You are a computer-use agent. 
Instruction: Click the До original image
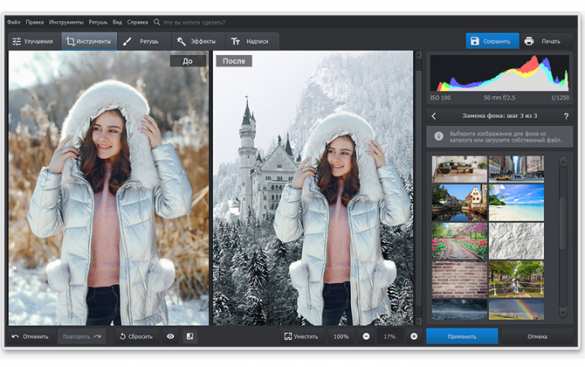(x=109, y=188)
